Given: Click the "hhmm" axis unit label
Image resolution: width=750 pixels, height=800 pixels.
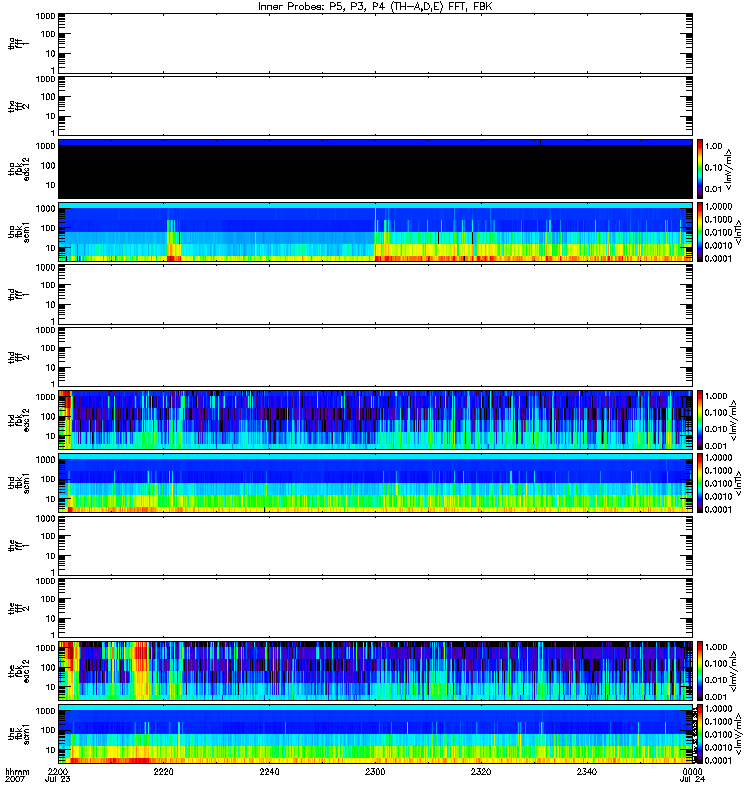Looking at the screenshot, I should (17, 771).
